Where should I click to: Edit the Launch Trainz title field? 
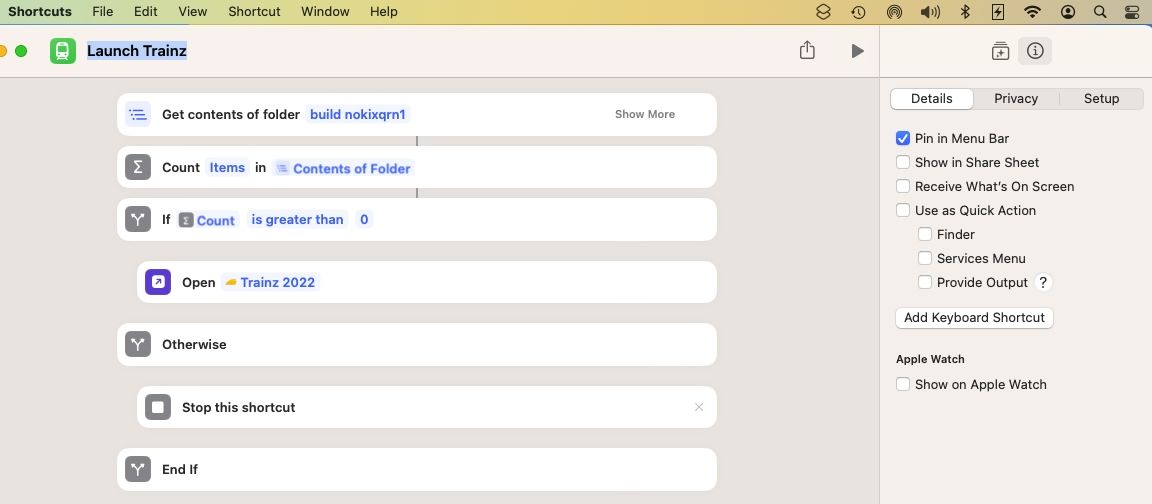click(x=137, y=51)
